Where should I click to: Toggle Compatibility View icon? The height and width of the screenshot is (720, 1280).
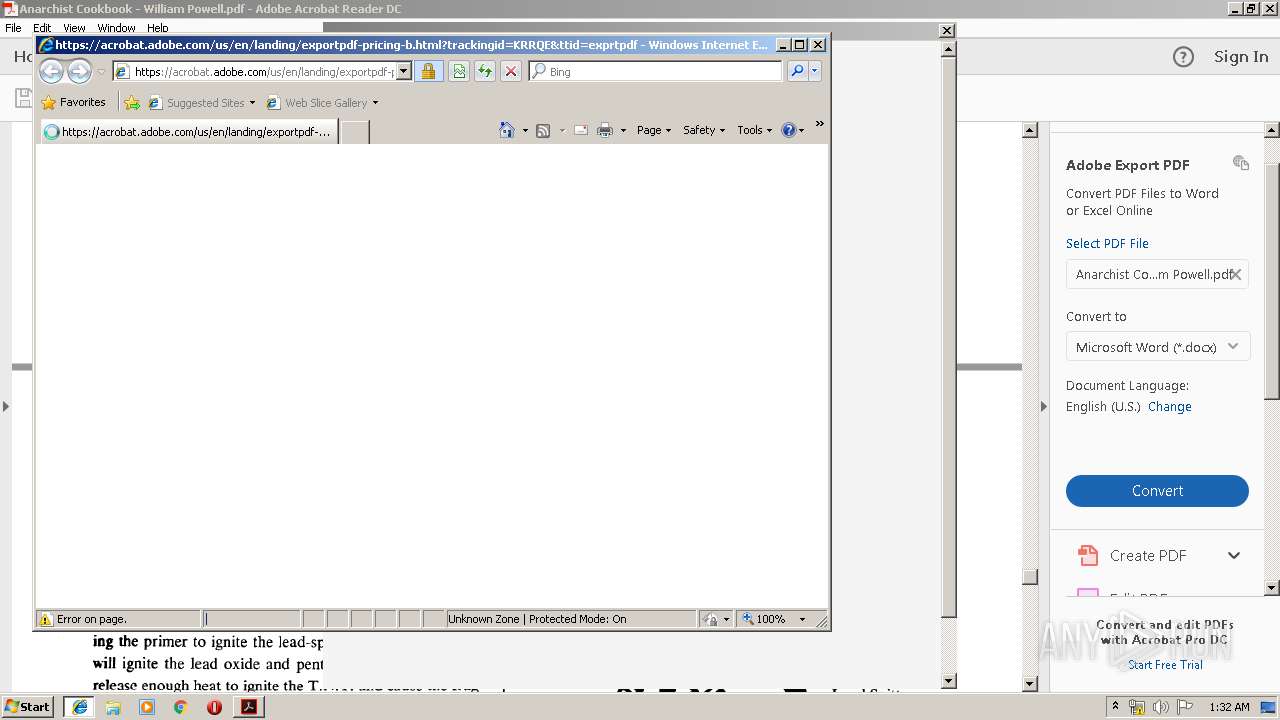459,71
